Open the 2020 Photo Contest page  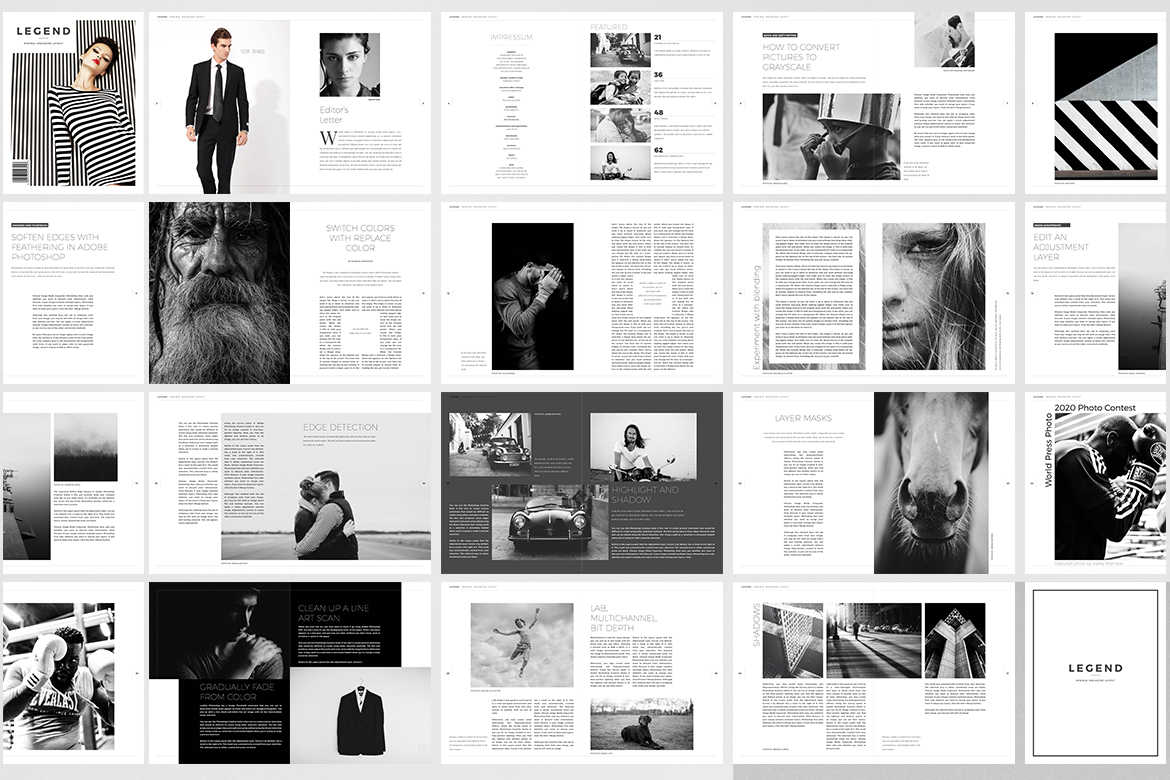1095,483
